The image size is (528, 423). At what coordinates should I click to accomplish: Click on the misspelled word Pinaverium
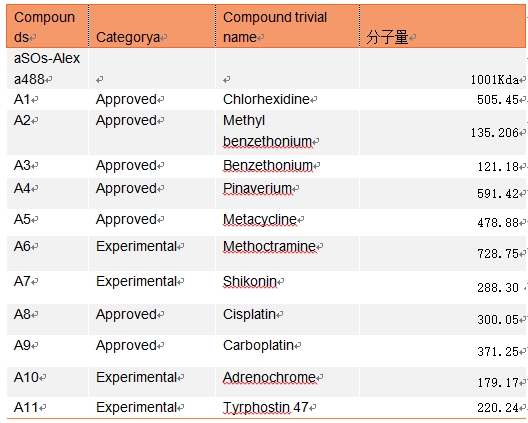click(x=257, y=188)
